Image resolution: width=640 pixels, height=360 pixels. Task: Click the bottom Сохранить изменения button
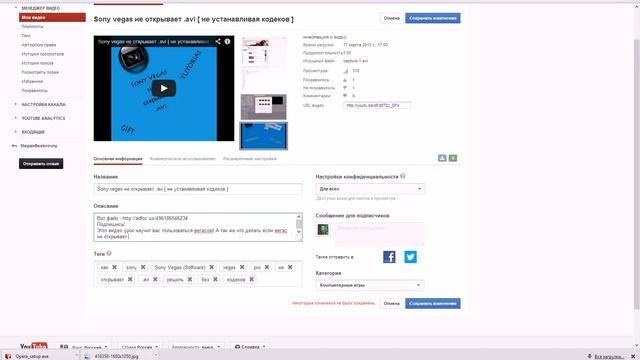point(433,303)
